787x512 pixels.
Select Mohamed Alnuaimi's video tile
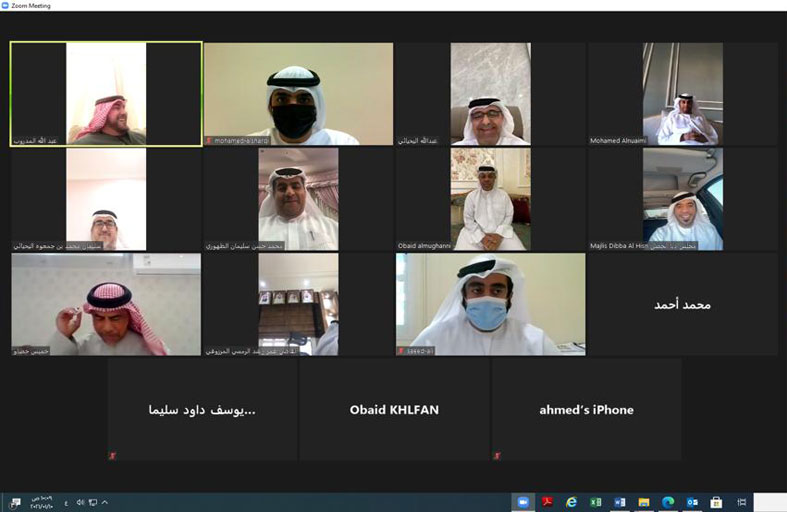pyautogui.click(x=683, y=94)
